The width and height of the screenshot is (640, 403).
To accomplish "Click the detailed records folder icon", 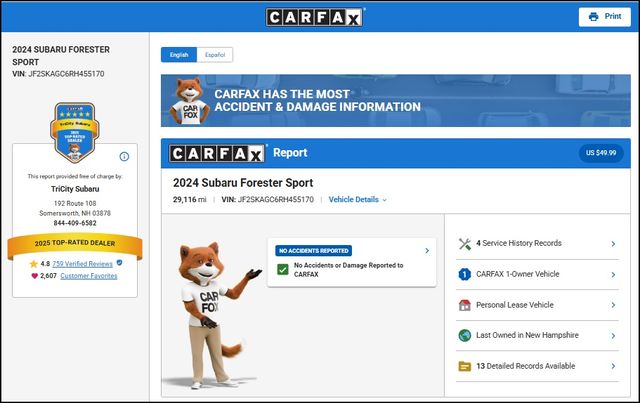I will pos(464,366).
